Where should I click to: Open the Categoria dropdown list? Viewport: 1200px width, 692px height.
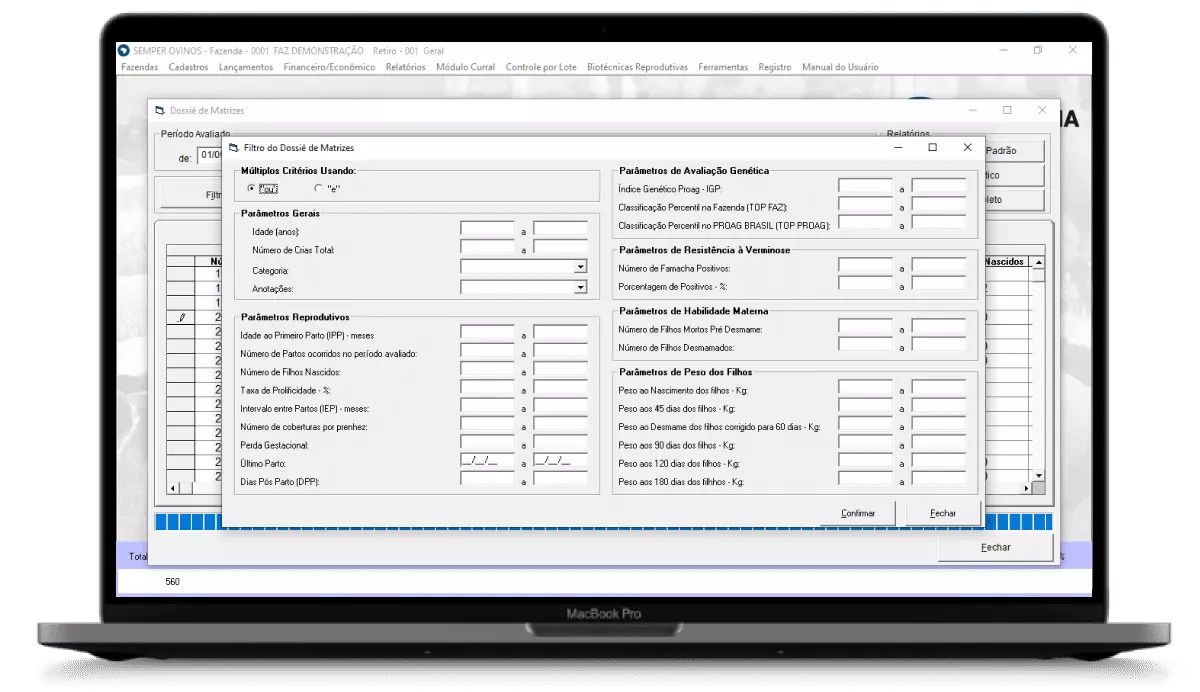(580, 267)
